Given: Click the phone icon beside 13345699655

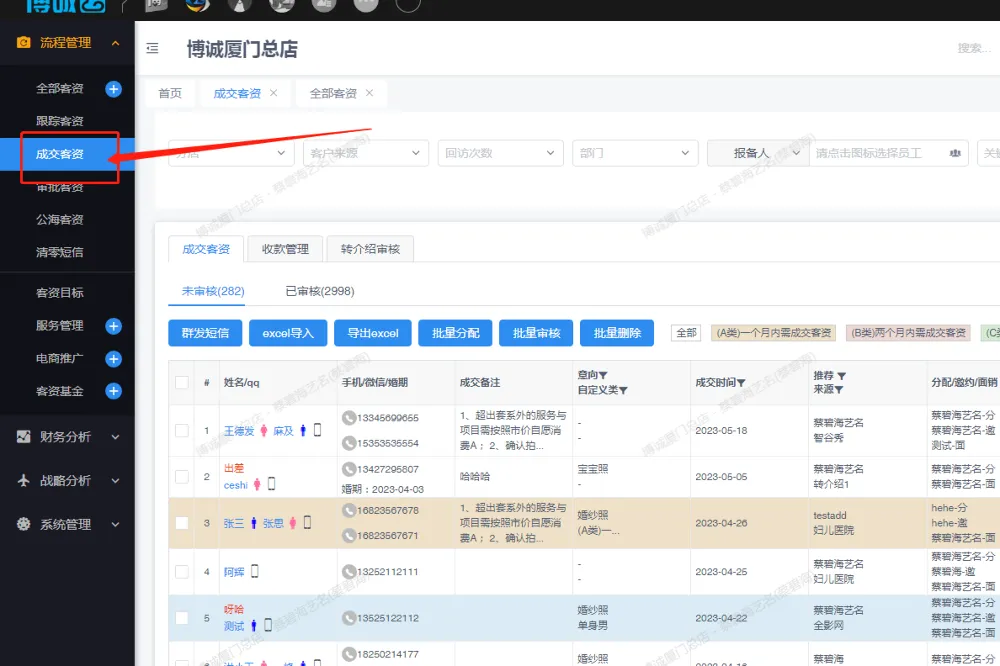Looking at the screenshot, I should [349, 417].
